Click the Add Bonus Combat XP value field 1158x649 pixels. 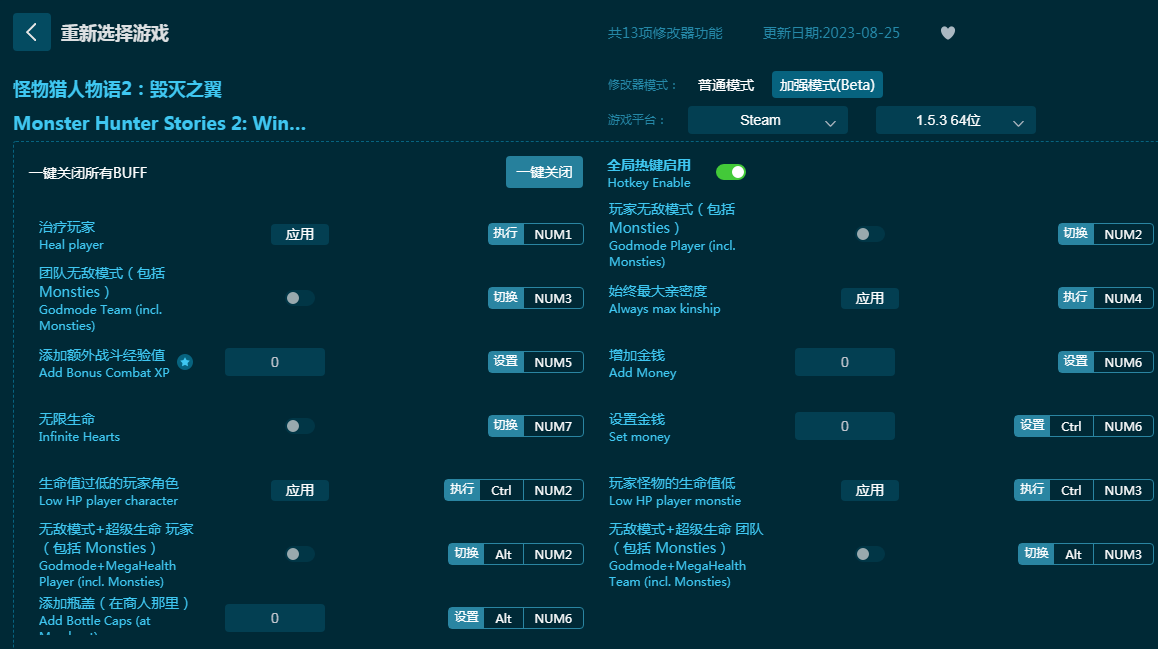coord(275,362)
